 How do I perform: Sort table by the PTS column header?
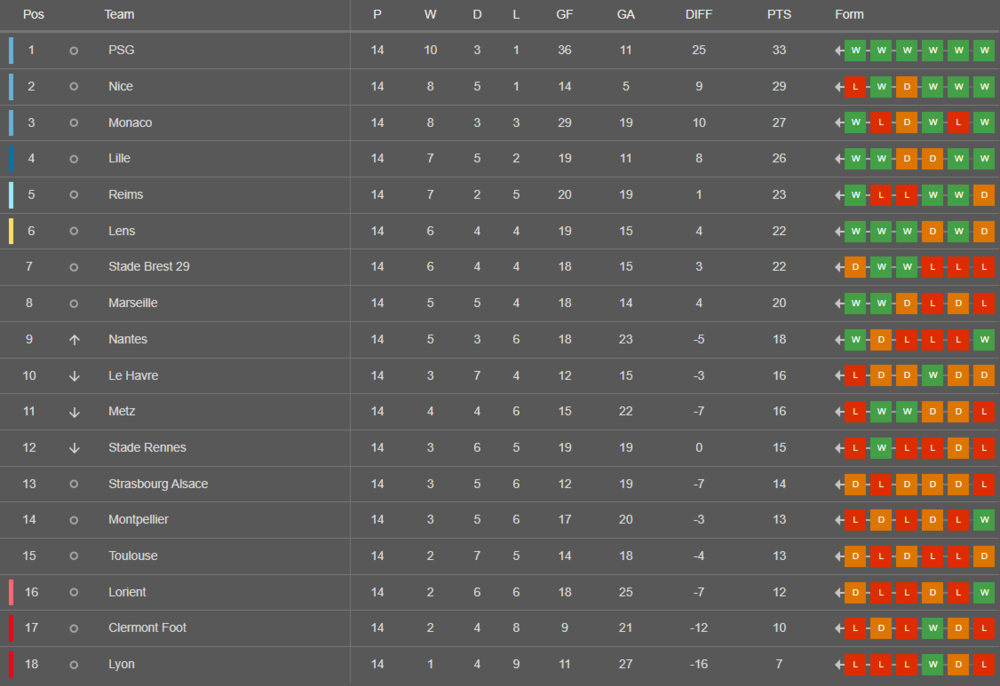coord(779,14)
